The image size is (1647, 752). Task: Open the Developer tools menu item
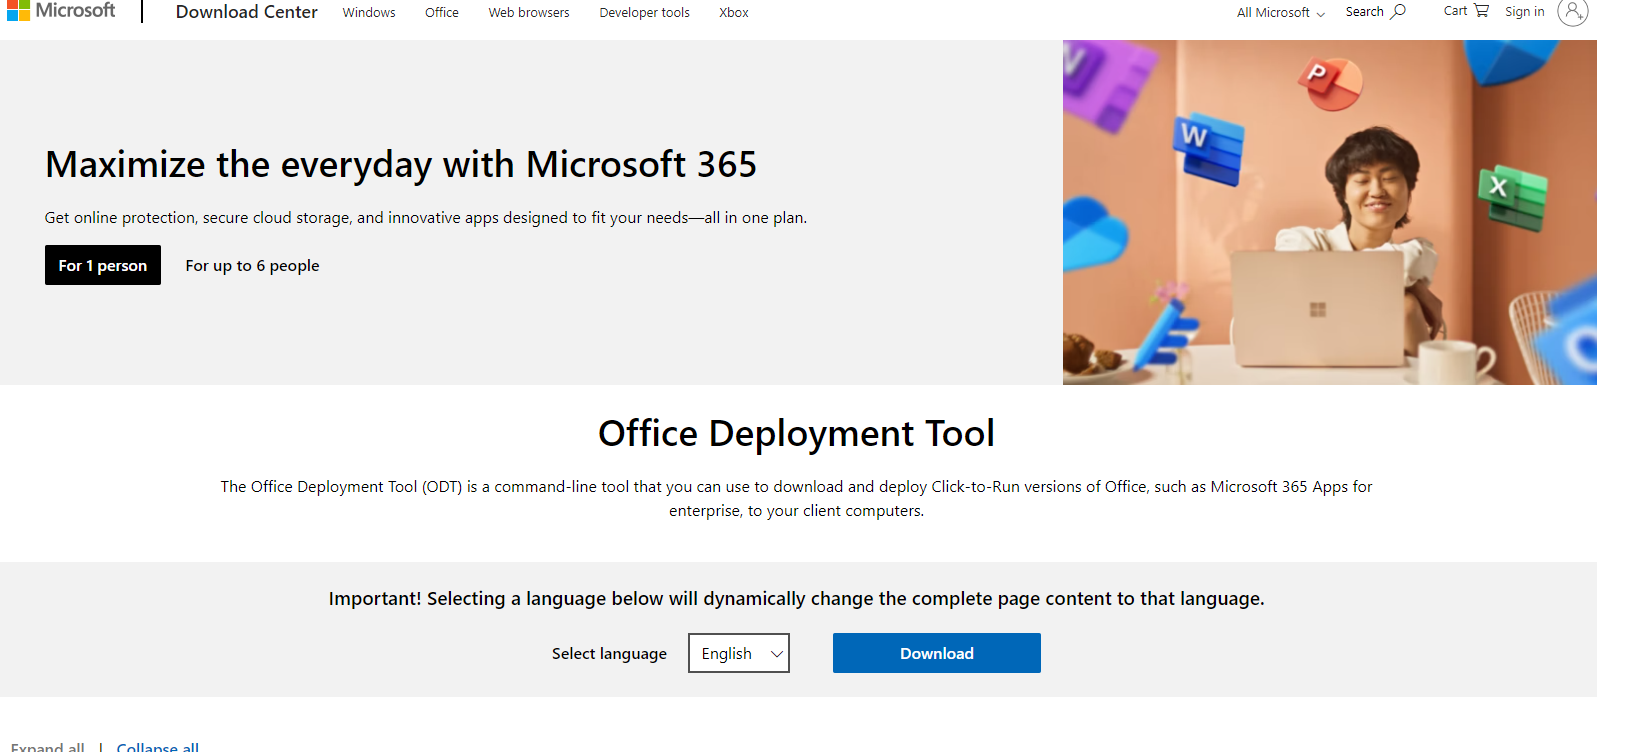(x=645, y=13)
